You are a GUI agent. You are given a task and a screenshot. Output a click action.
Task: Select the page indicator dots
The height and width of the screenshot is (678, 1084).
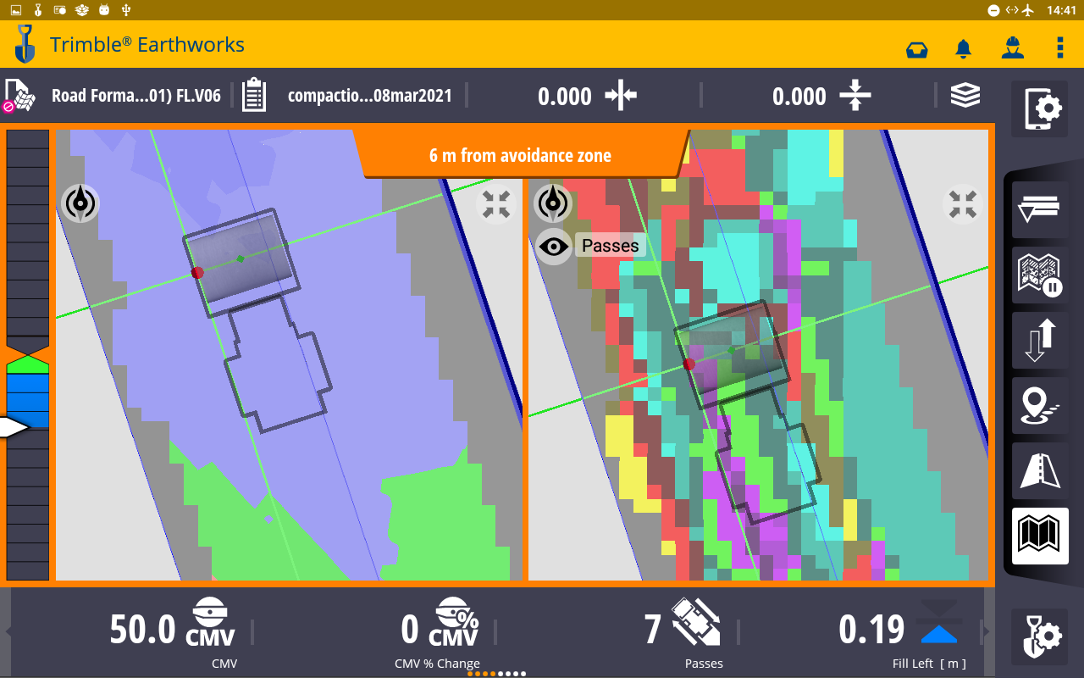(x=496, y=673)
